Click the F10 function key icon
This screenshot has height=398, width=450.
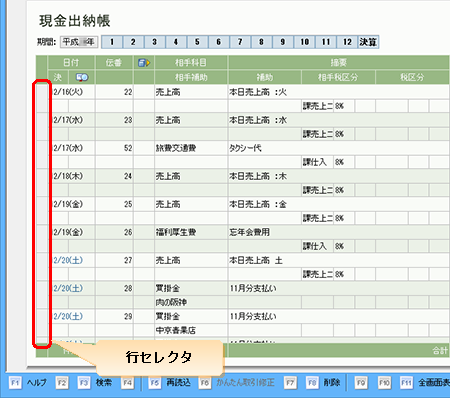384,383
